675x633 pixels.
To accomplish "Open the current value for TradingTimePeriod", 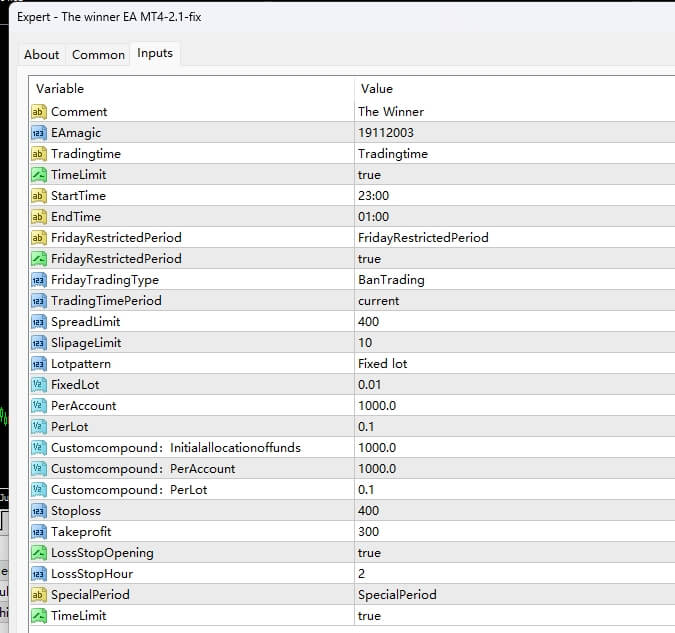I will (x=514, y=301).
